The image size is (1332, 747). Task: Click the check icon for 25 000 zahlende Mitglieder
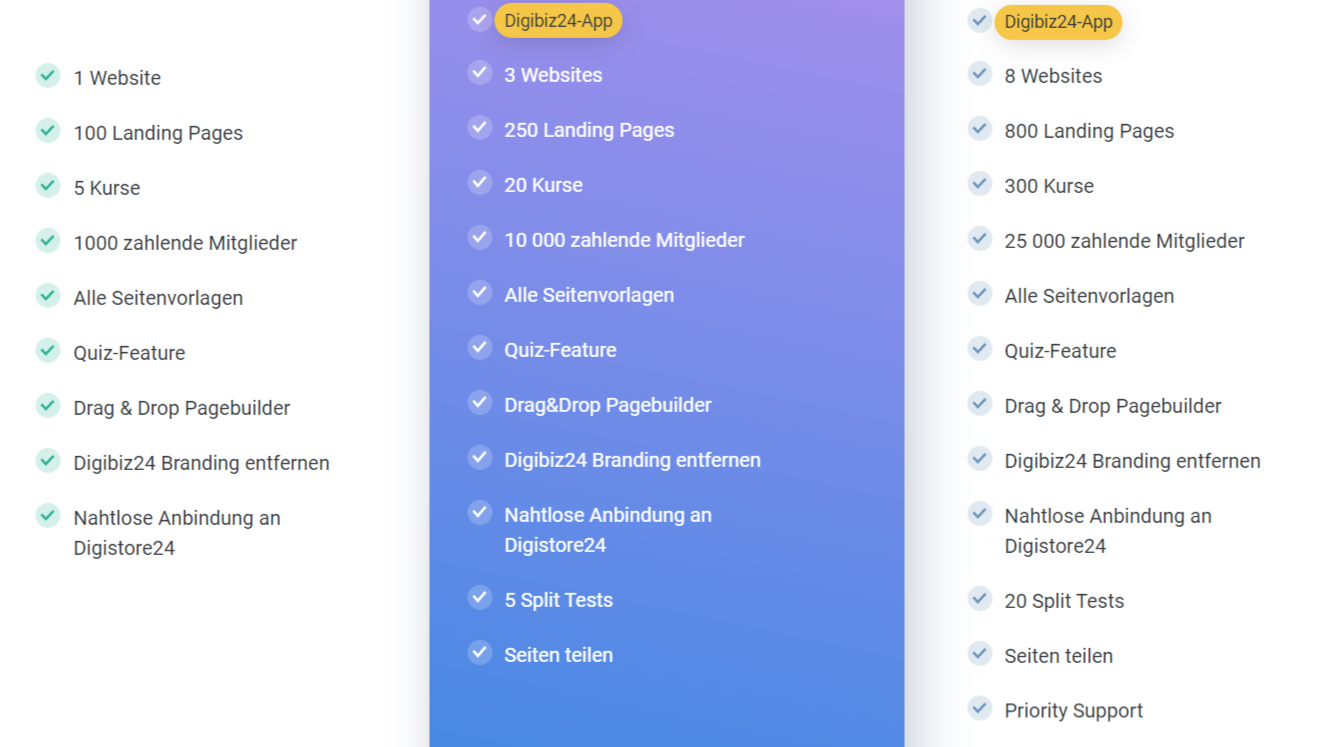pos(980,238)
